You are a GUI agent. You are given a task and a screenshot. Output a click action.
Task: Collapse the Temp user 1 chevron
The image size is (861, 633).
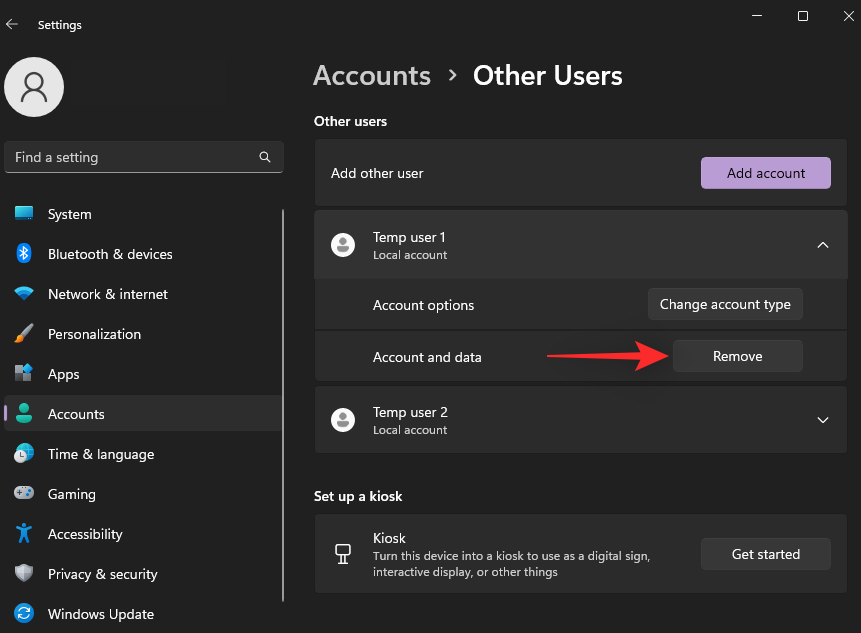coord(823,245)
